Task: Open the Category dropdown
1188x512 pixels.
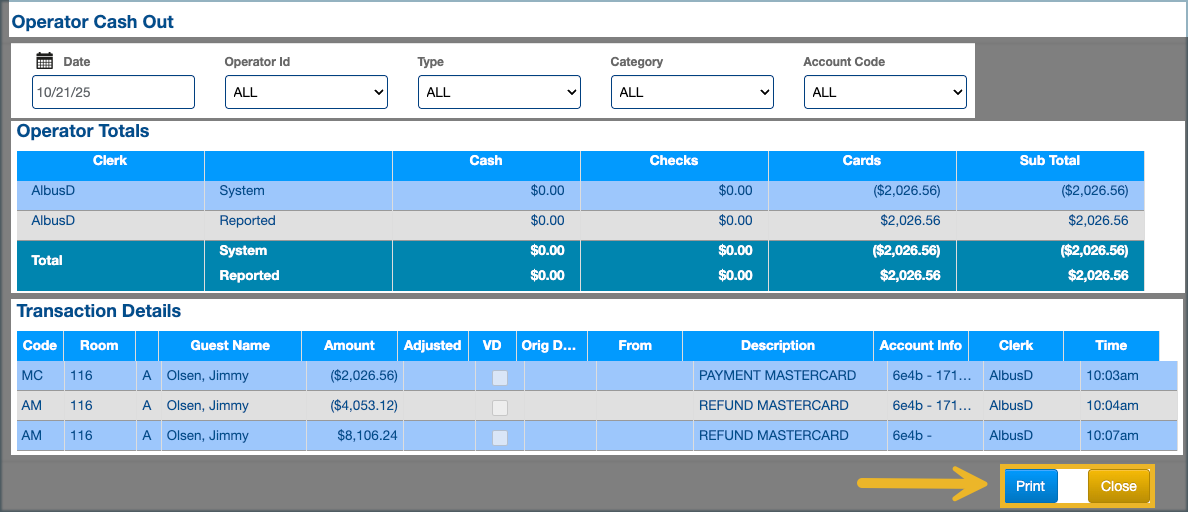Action: [x=691, y=92]
